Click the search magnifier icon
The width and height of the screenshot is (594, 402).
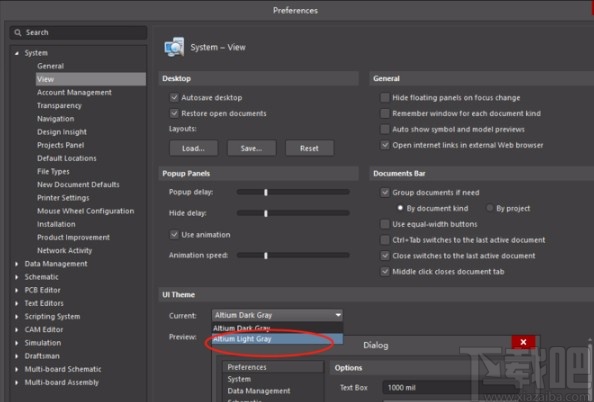(17, 33)
